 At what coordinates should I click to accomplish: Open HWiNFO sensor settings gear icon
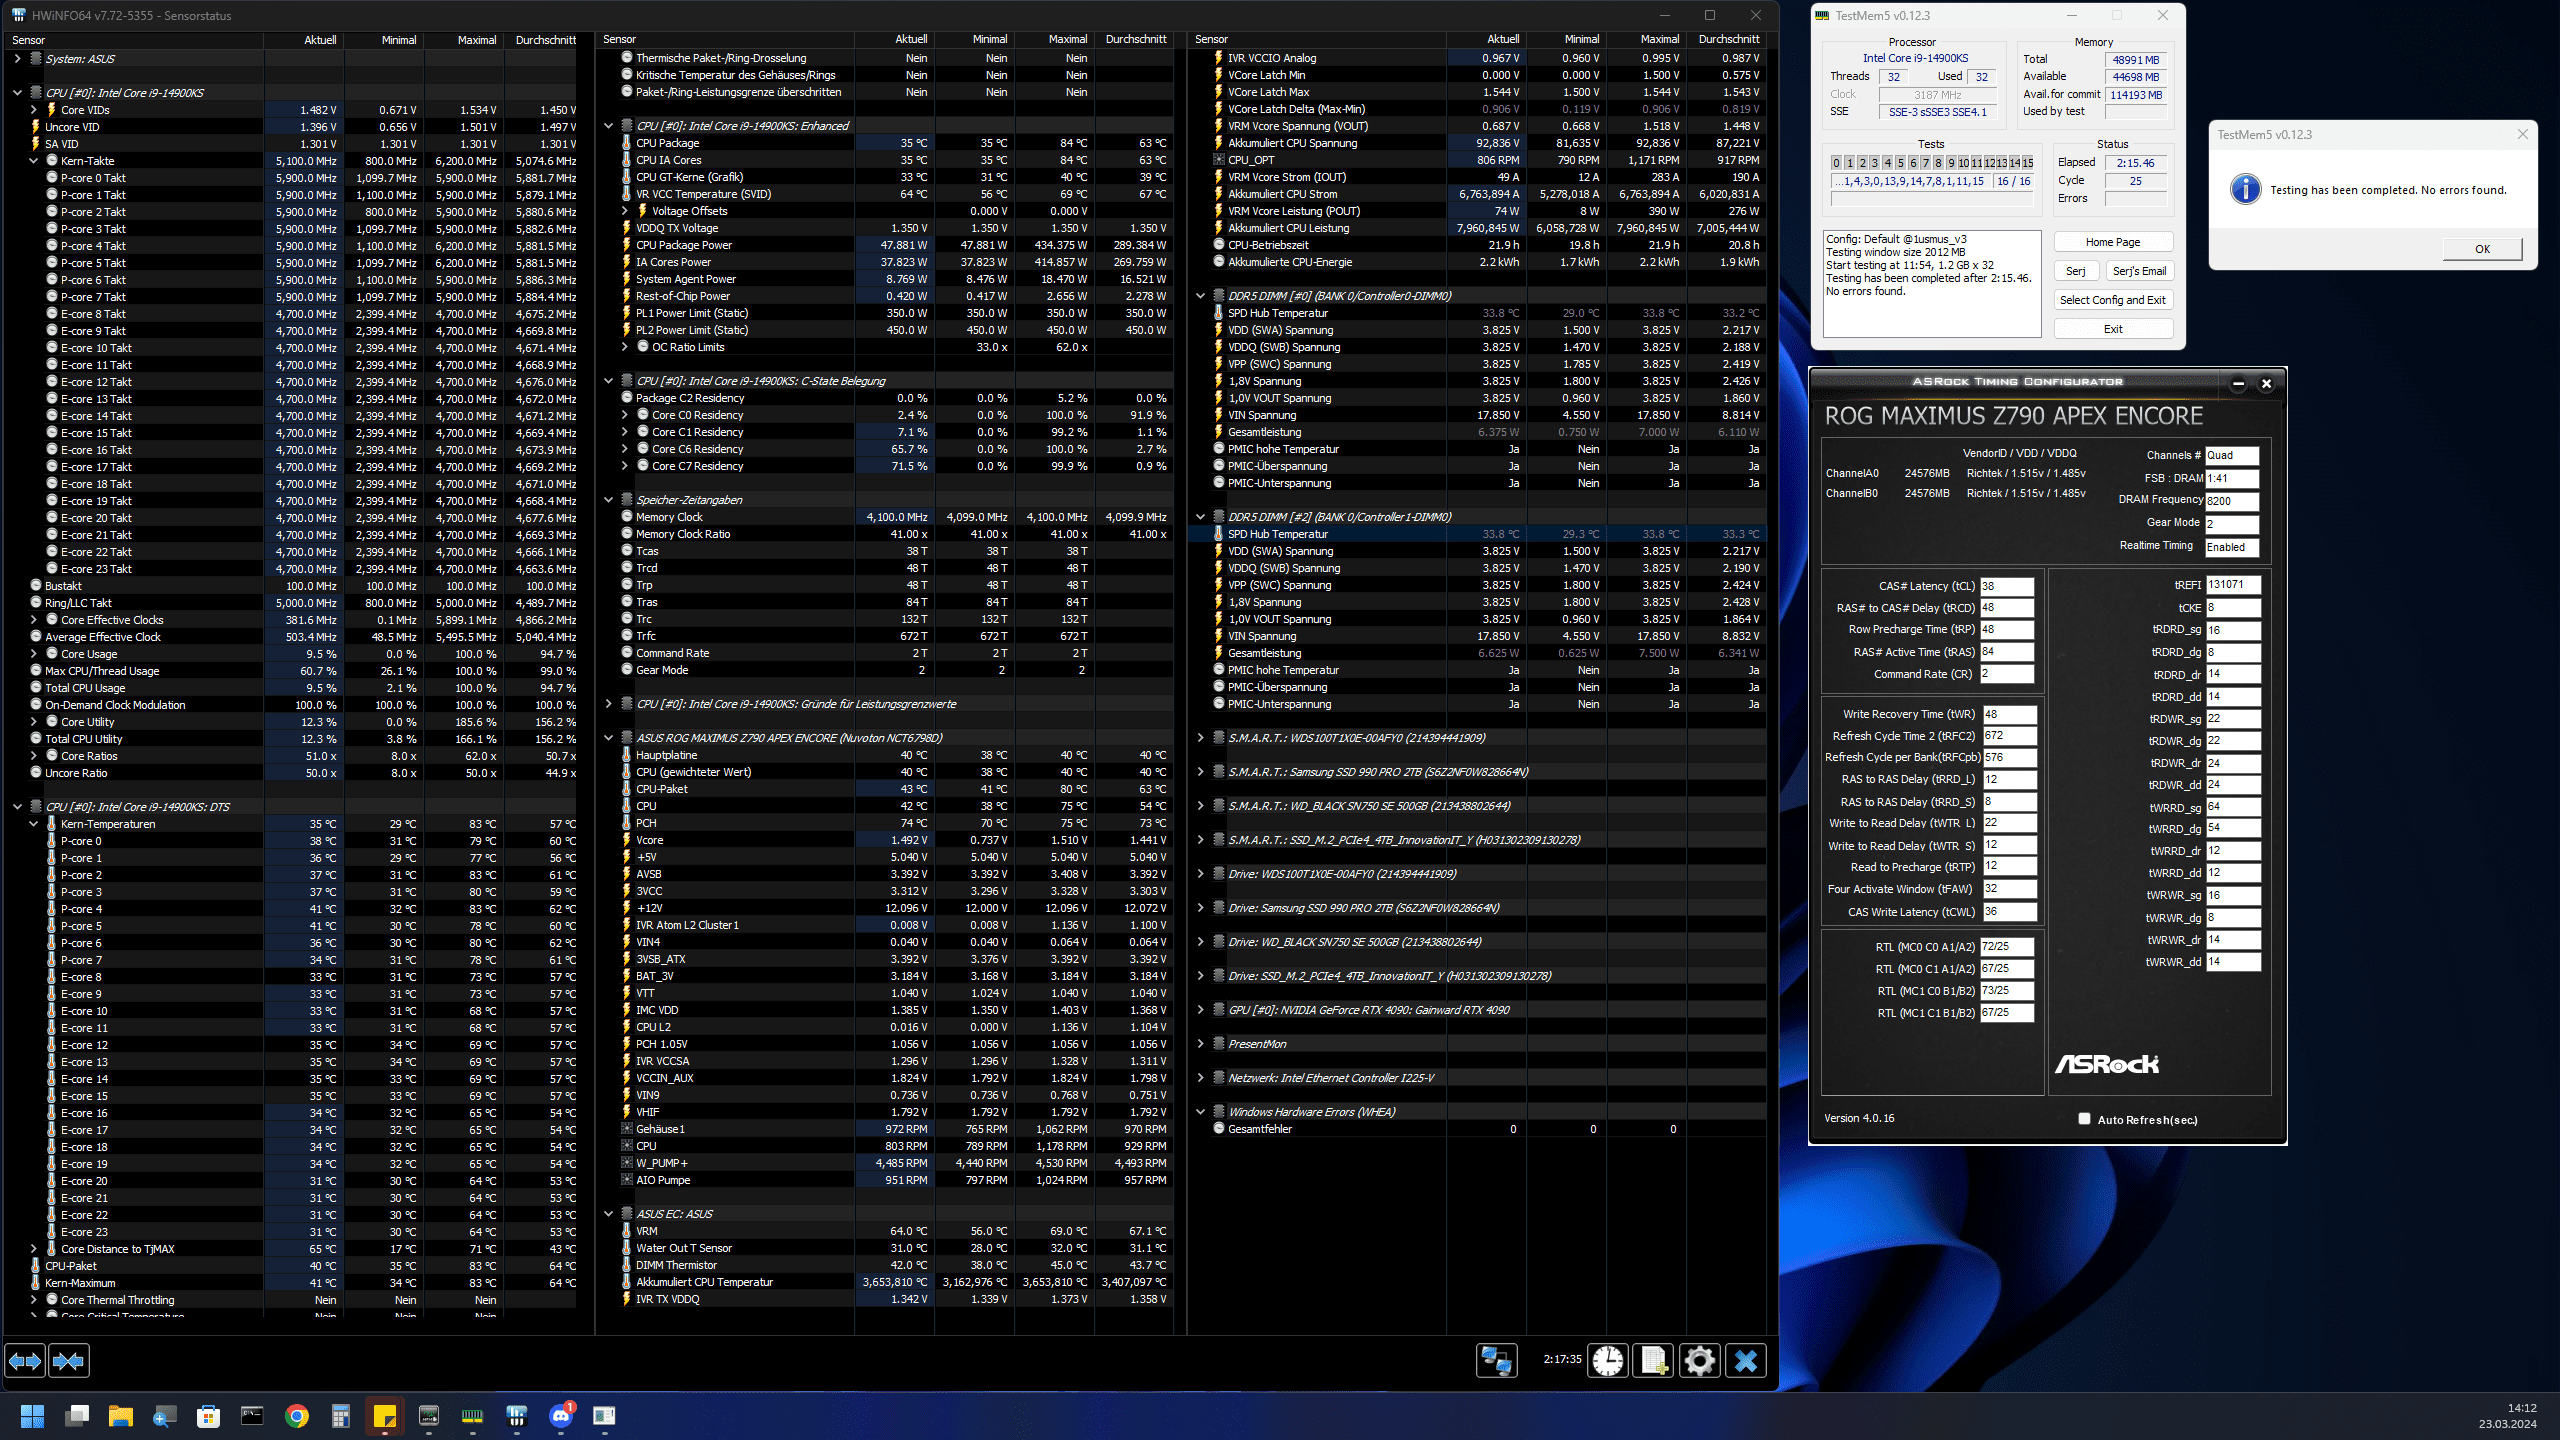point(1699,1361)
